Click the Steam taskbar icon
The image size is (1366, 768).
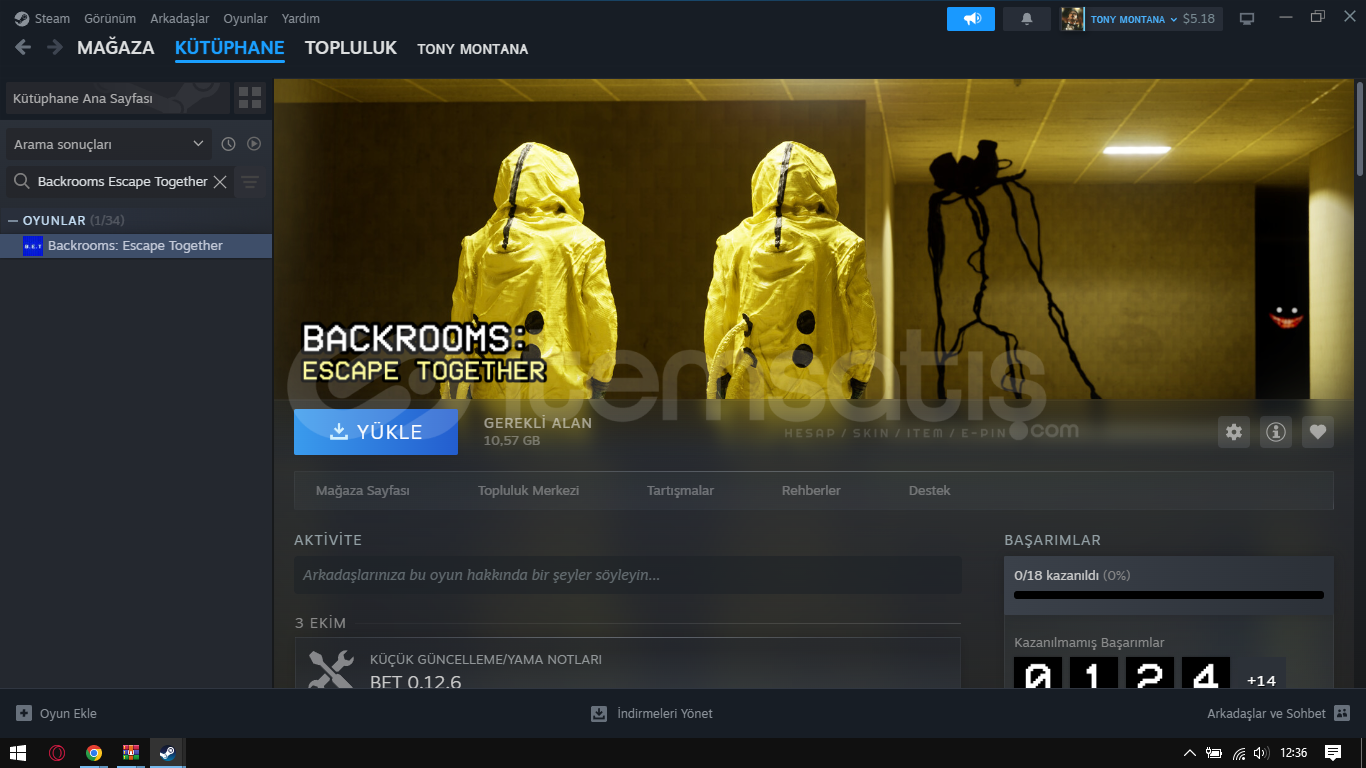tap(168, 753)
